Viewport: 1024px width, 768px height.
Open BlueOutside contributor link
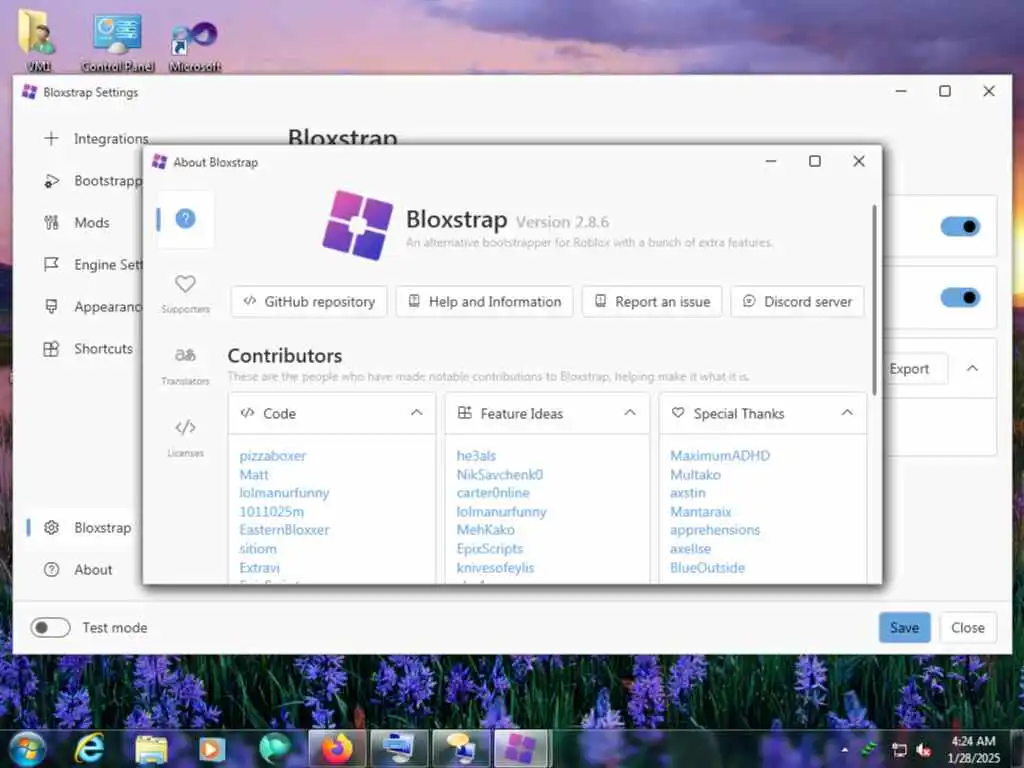[x=707, y=568]
